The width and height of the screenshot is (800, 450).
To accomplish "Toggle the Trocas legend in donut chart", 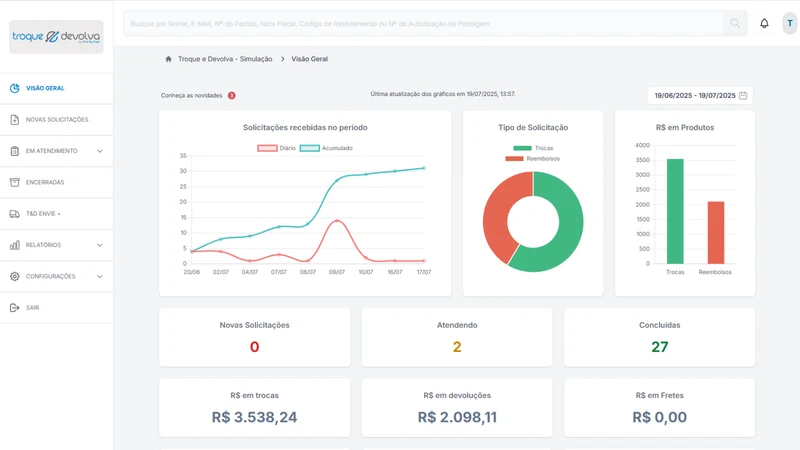I will 533,148.
